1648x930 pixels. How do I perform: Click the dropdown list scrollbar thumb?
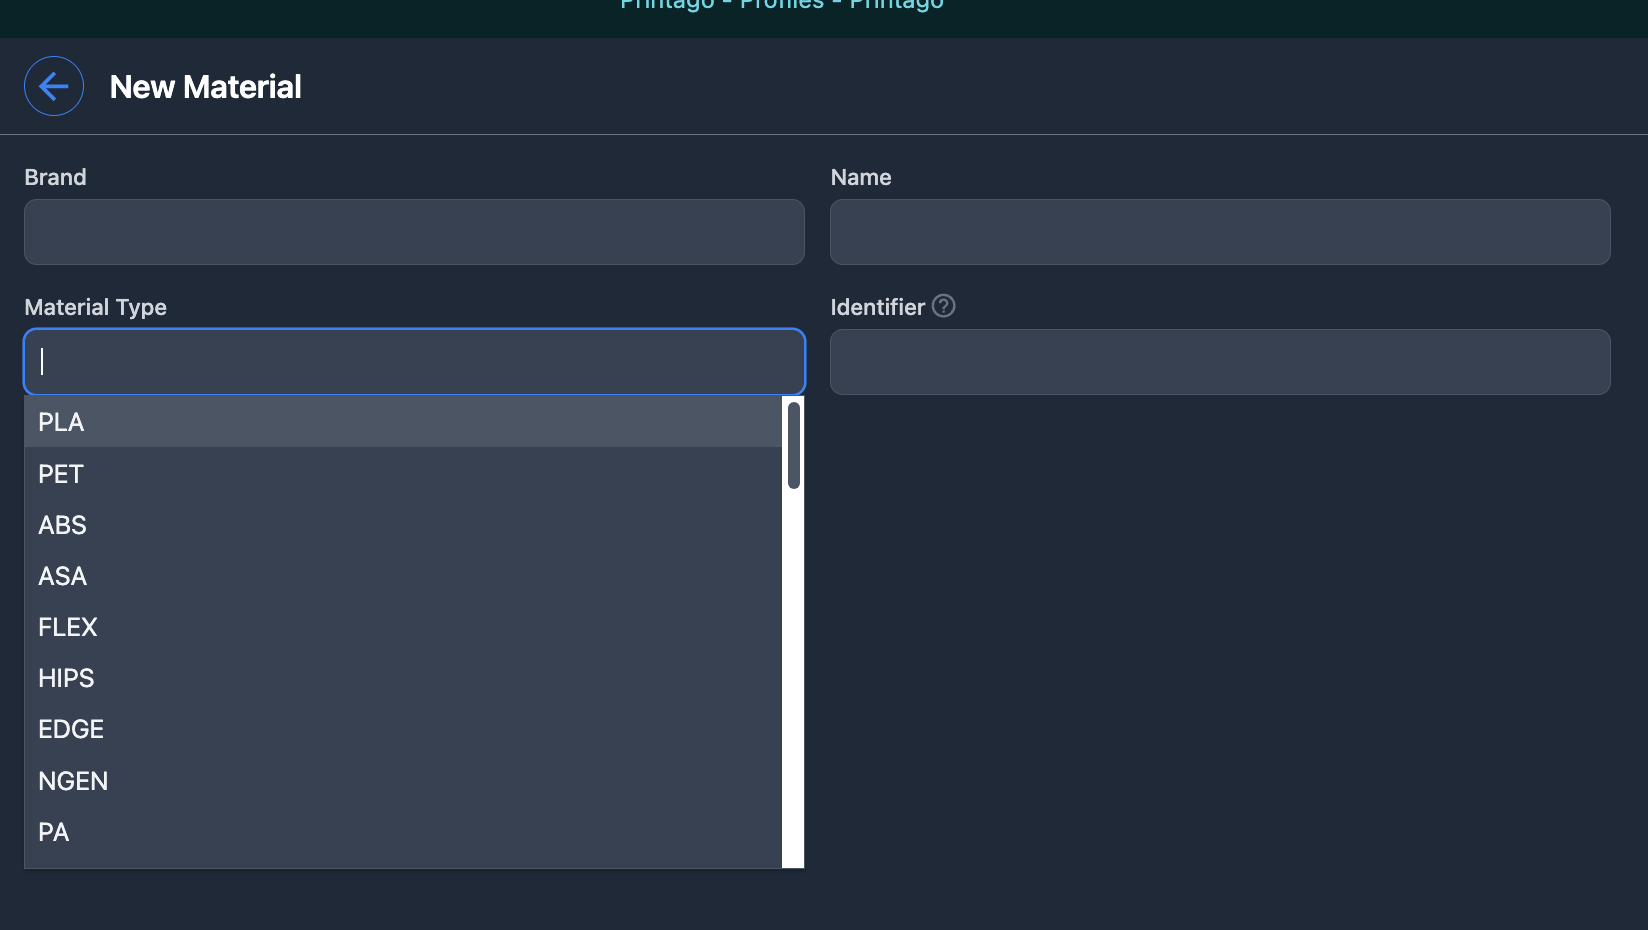point(793,445)
